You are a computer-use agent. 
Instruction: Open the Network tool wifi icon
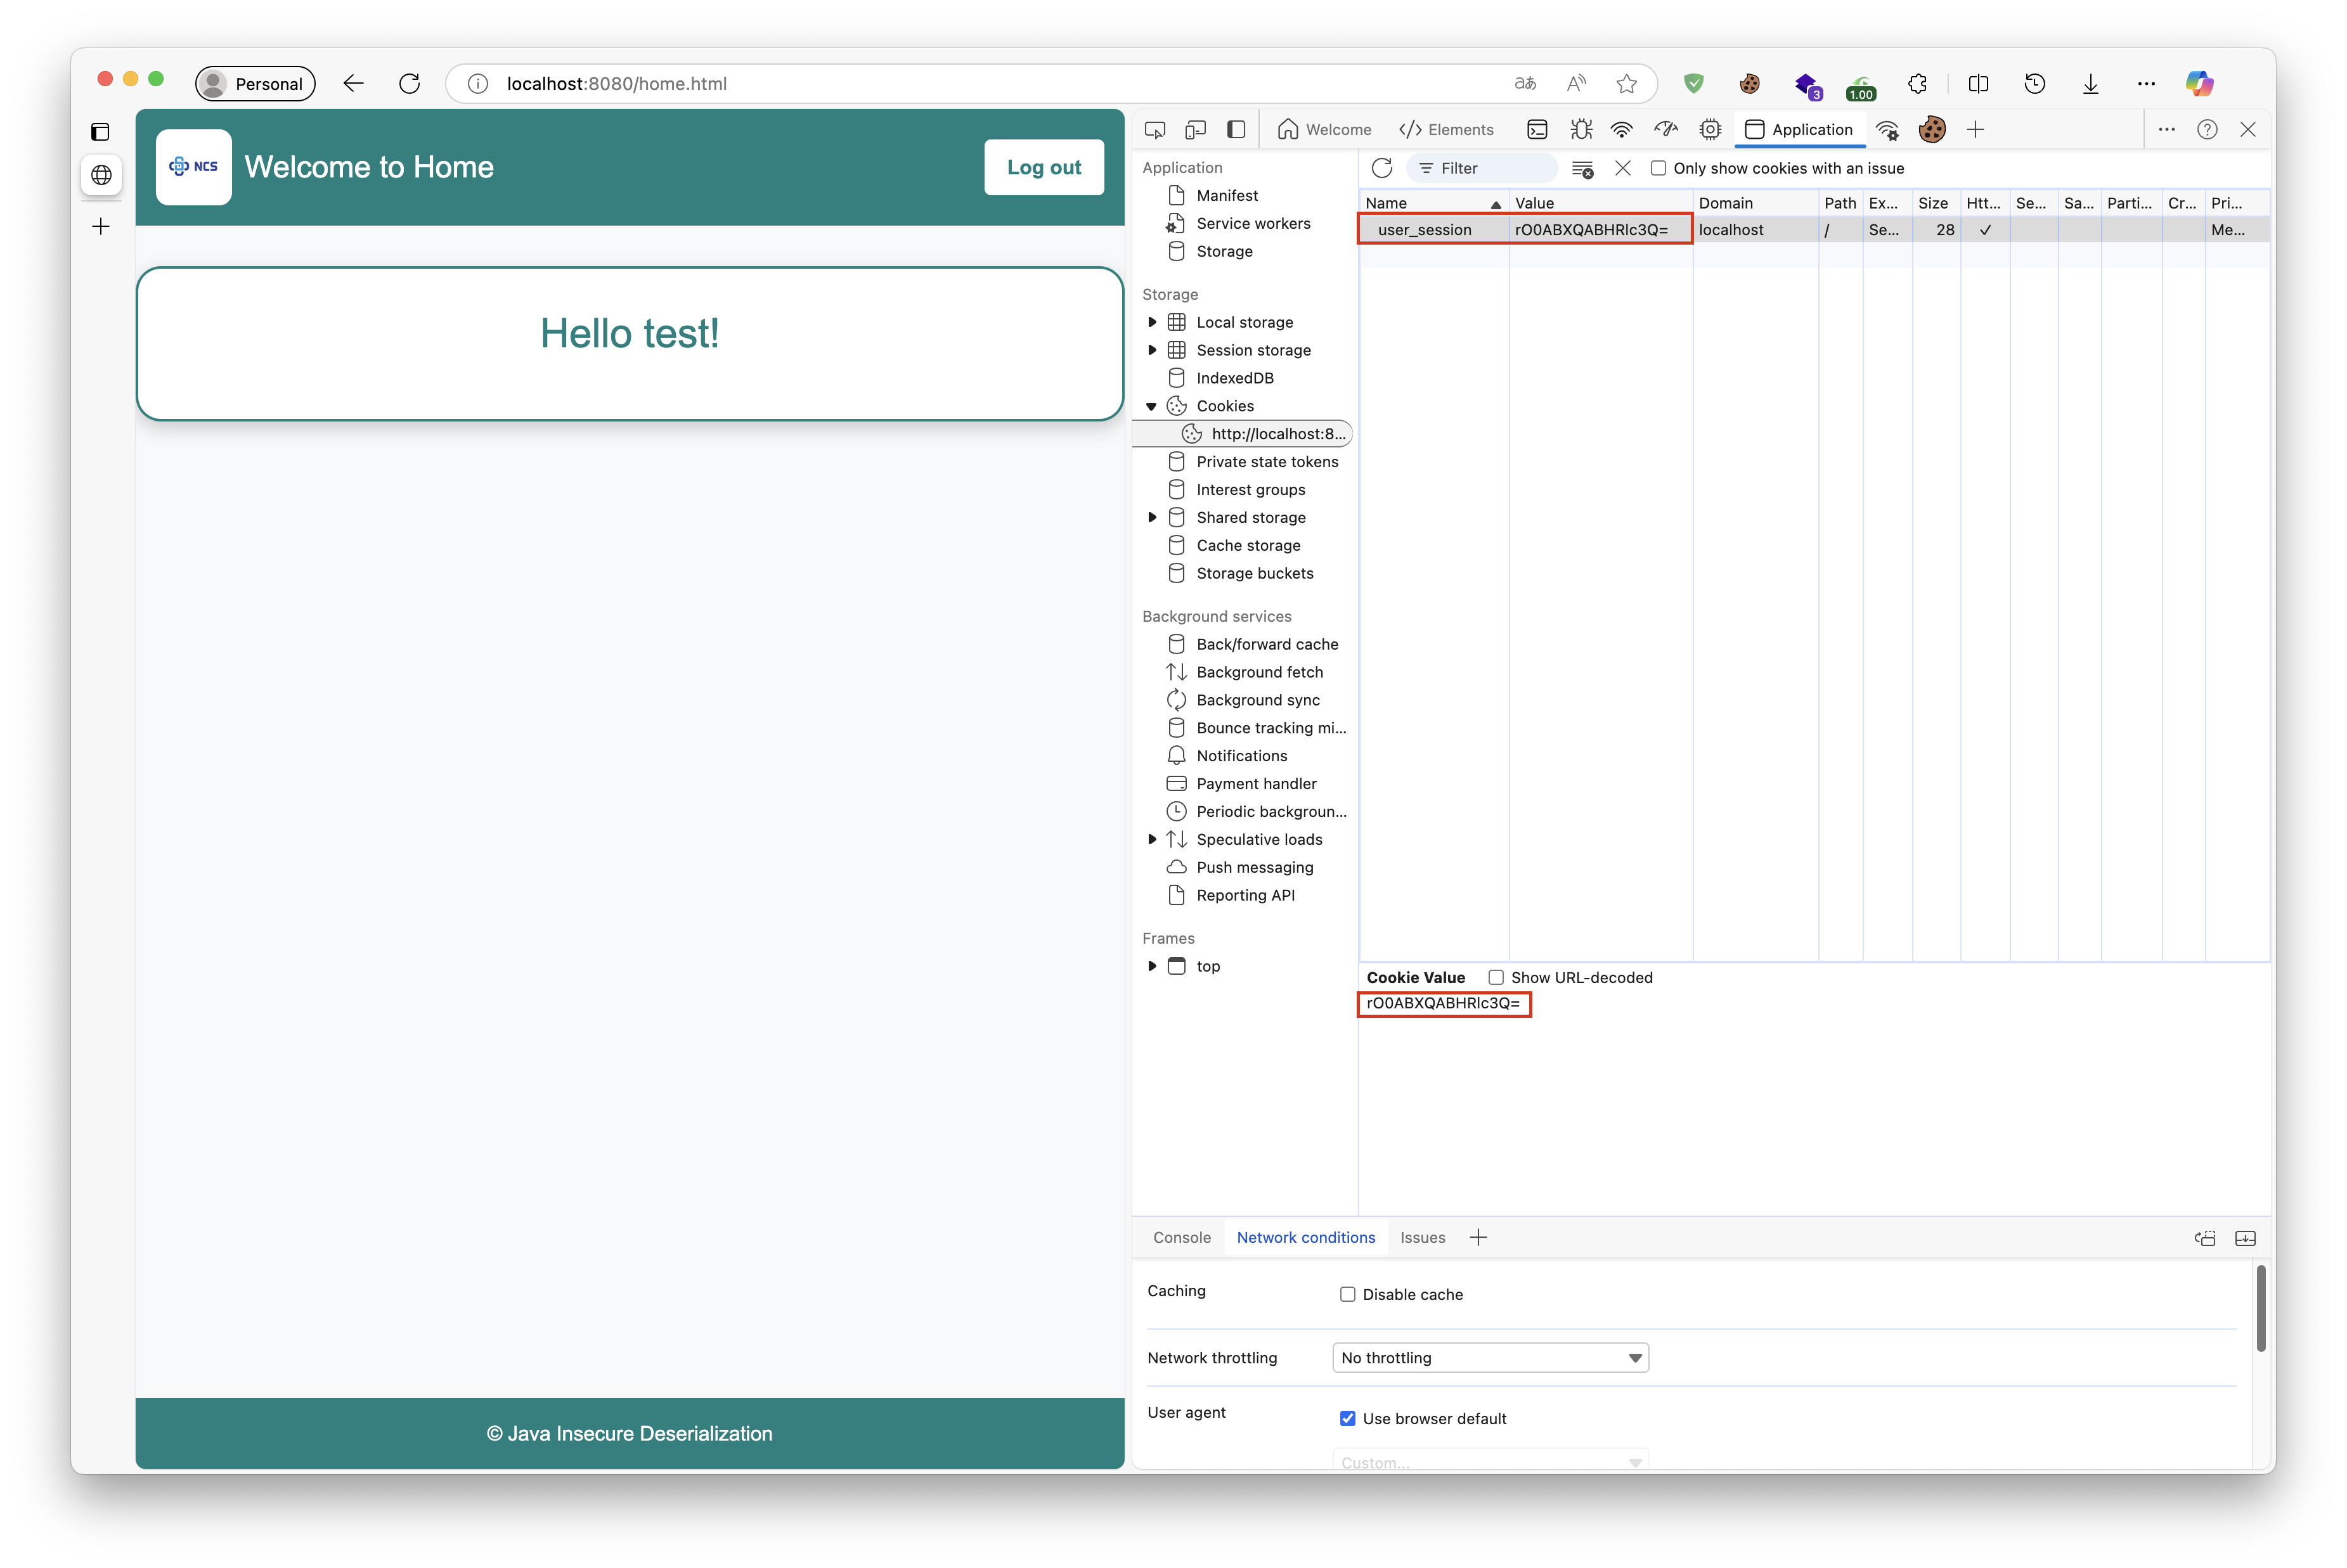[1621, 130]
